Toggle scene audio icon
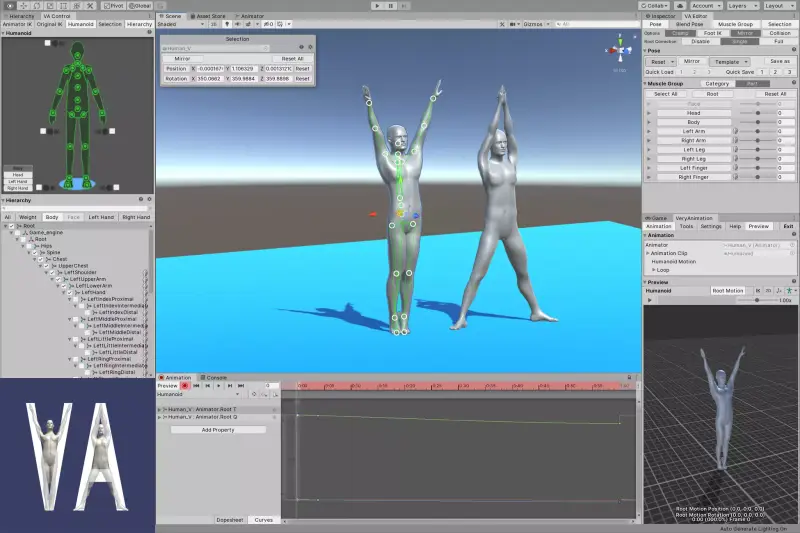The height and width of the screenshot is (533, 800). (238, 24)
